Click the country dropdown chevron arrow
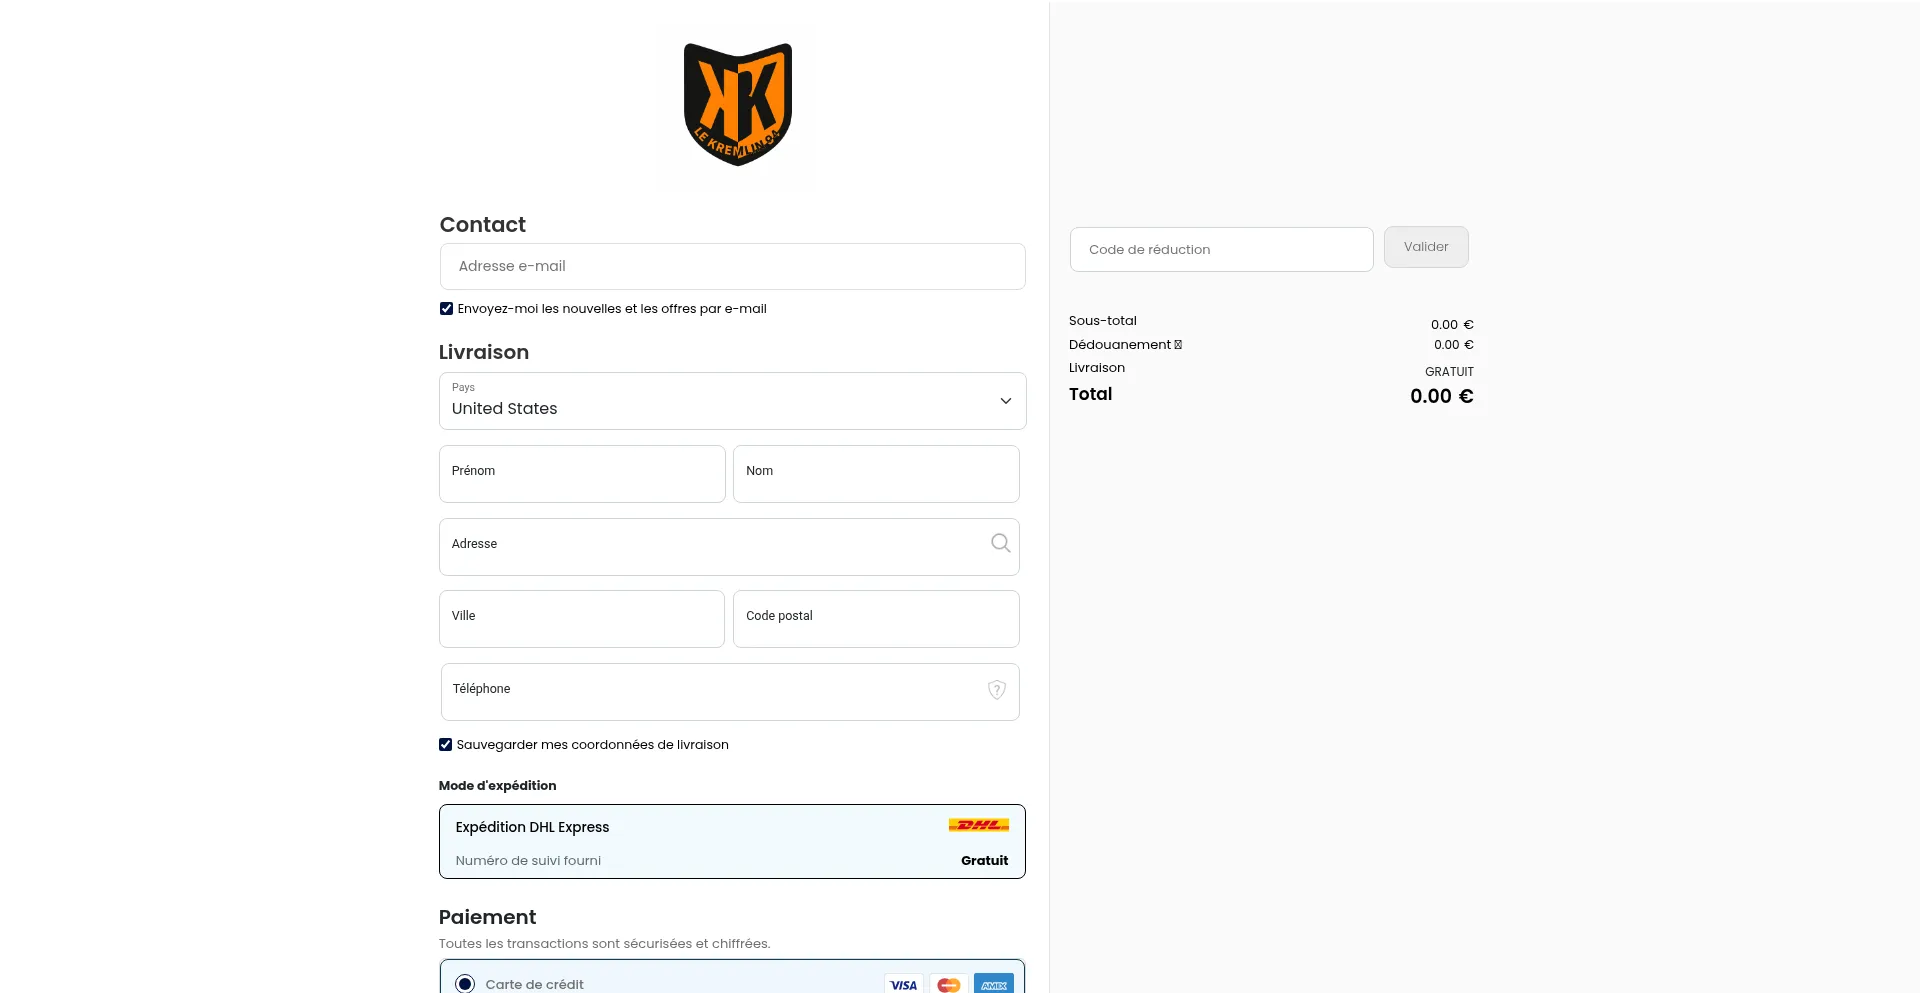1920x993 pixels. tap(1005, 401)
